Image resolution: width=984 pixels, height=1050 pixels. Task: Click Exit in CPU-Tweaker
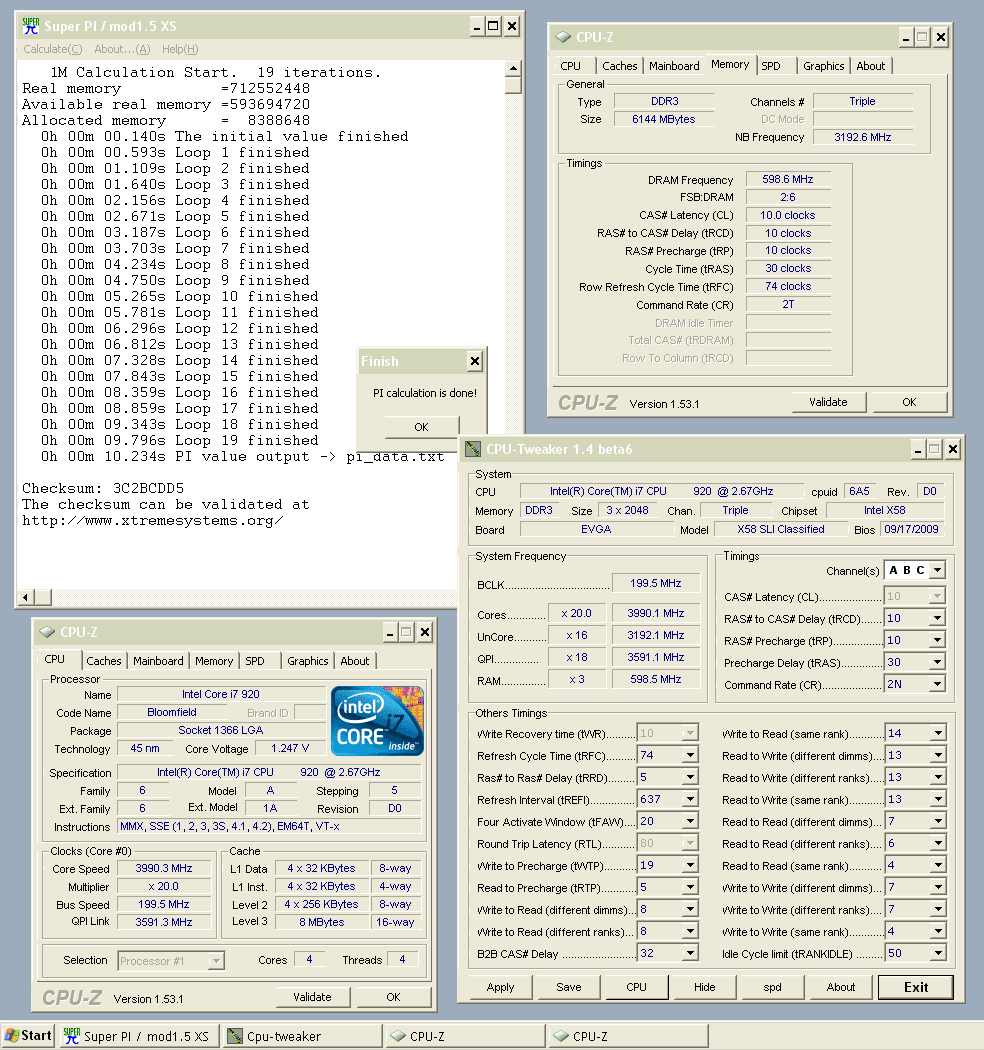pos(916,986)
